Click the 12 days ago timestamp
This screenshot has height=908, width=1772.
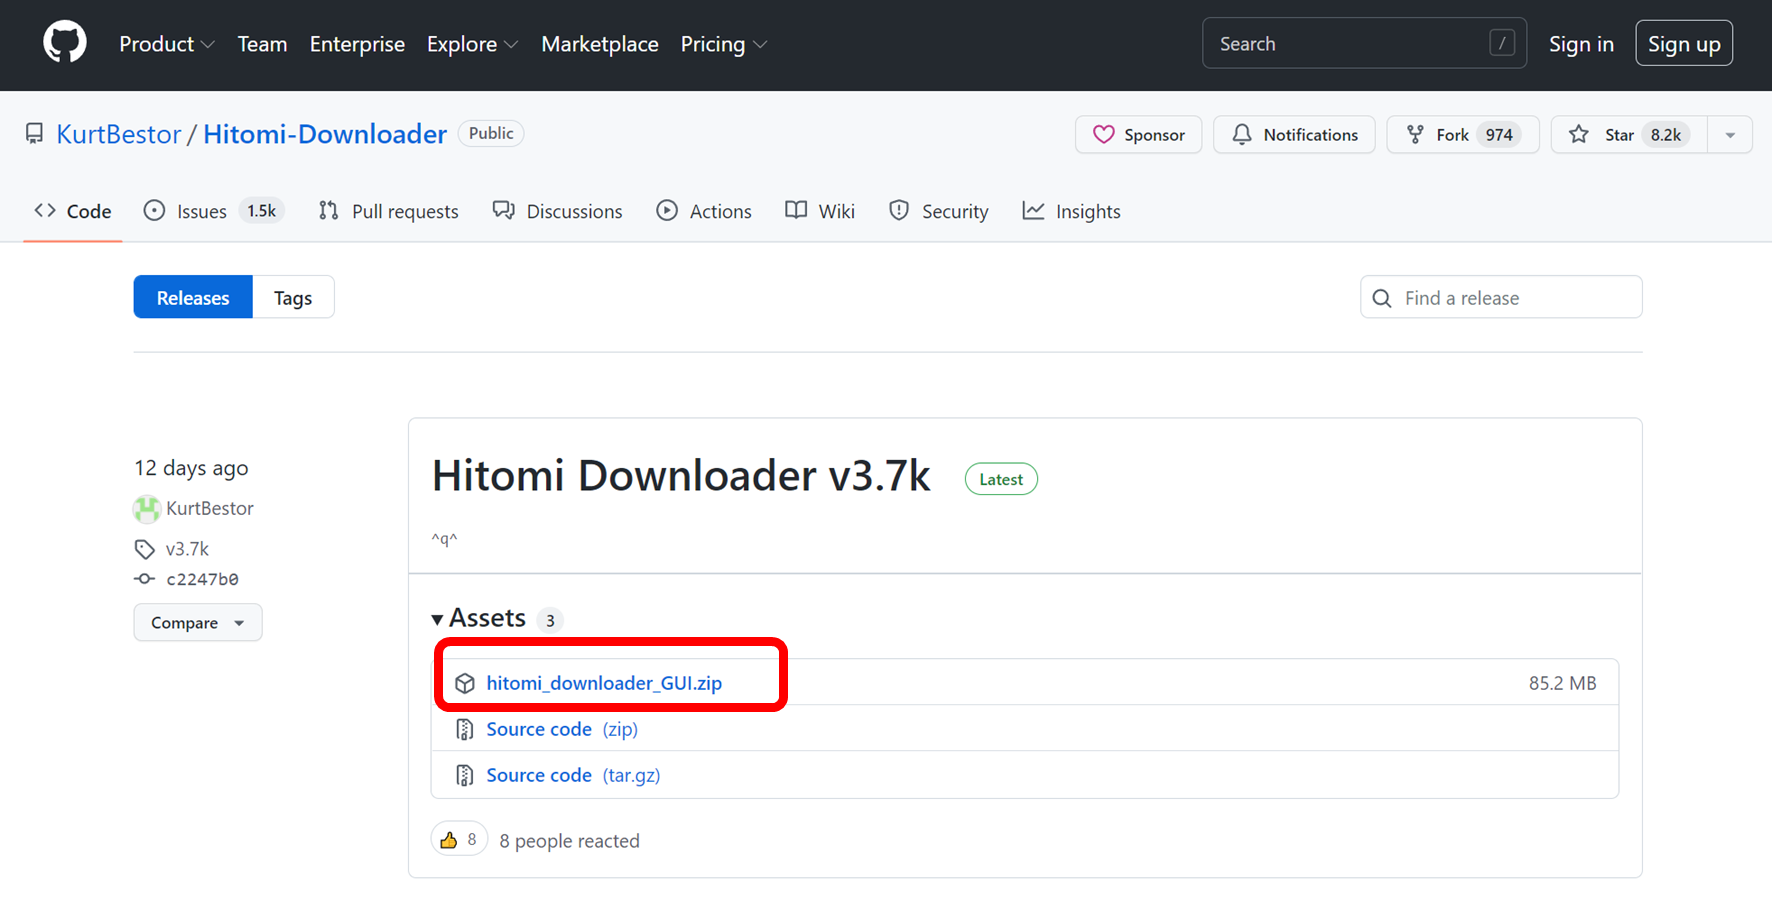click(191, 468)
